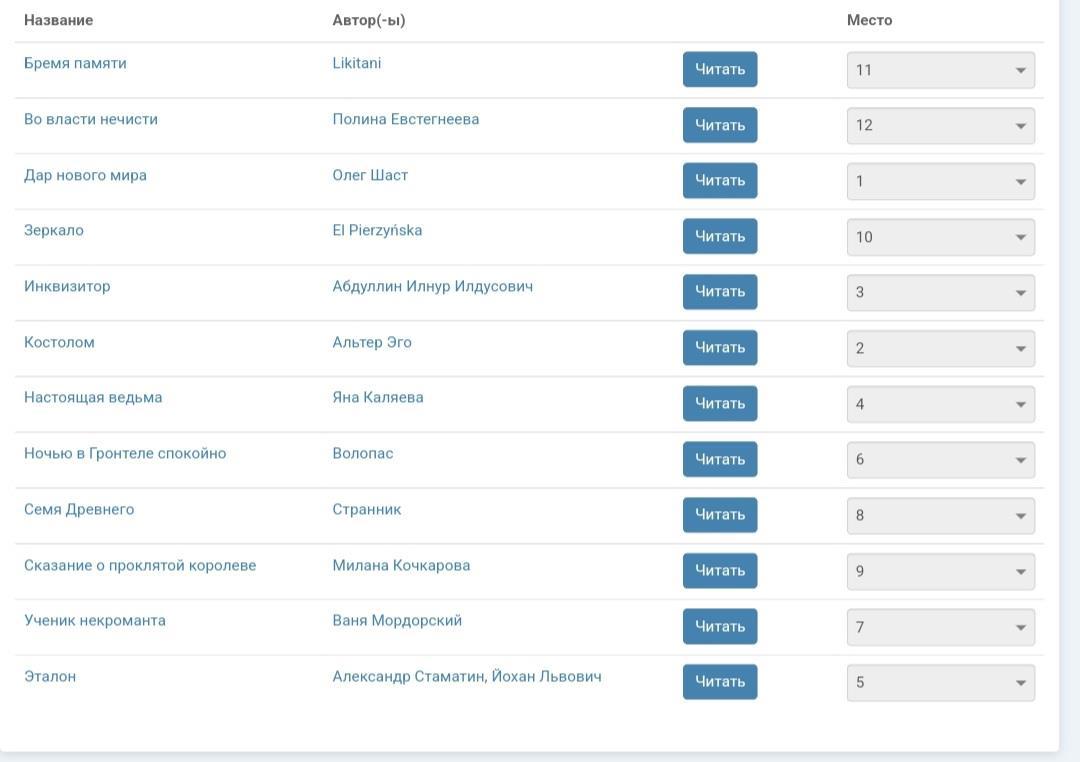Expand the place dropdown for Дар нового мира
1080x762 pixels.
[940, 181]
